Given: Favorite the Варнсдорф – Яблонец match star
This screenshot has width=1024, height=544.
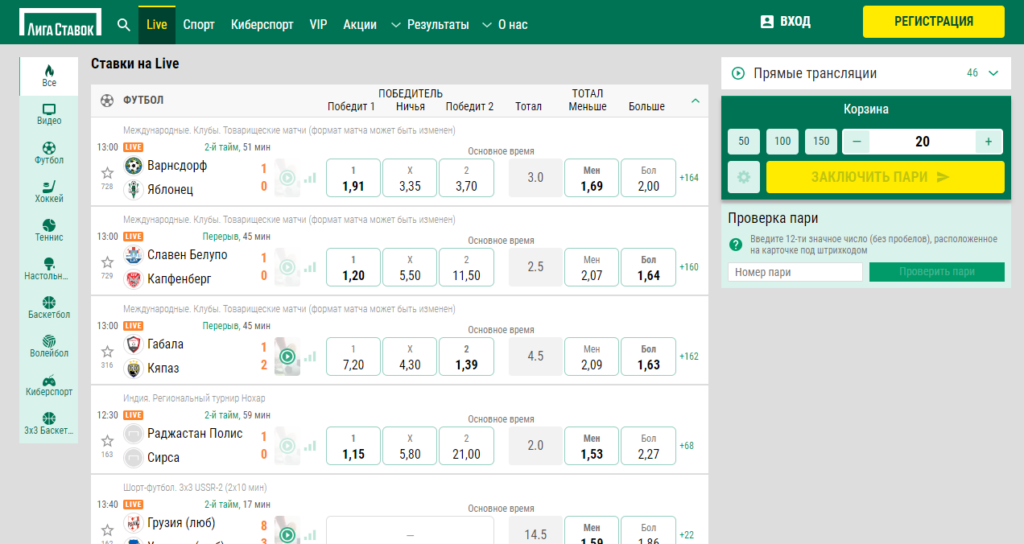Looking at the screenshot, I should tap(107, 173).
